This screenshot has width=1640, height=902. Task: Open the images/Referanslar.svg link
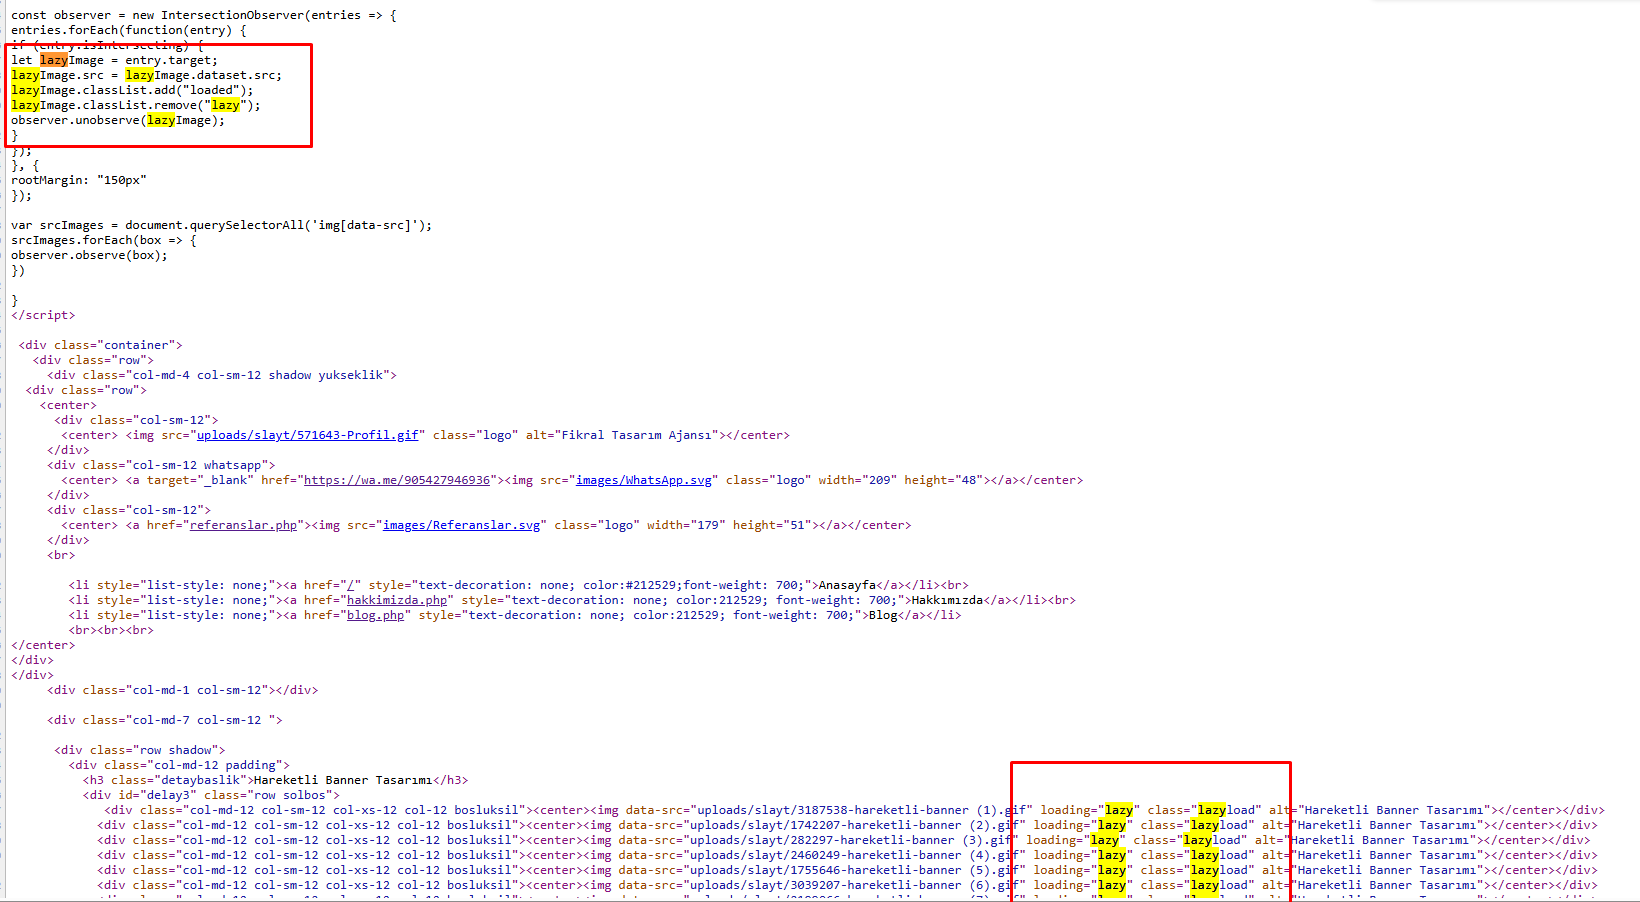(461, 525)
